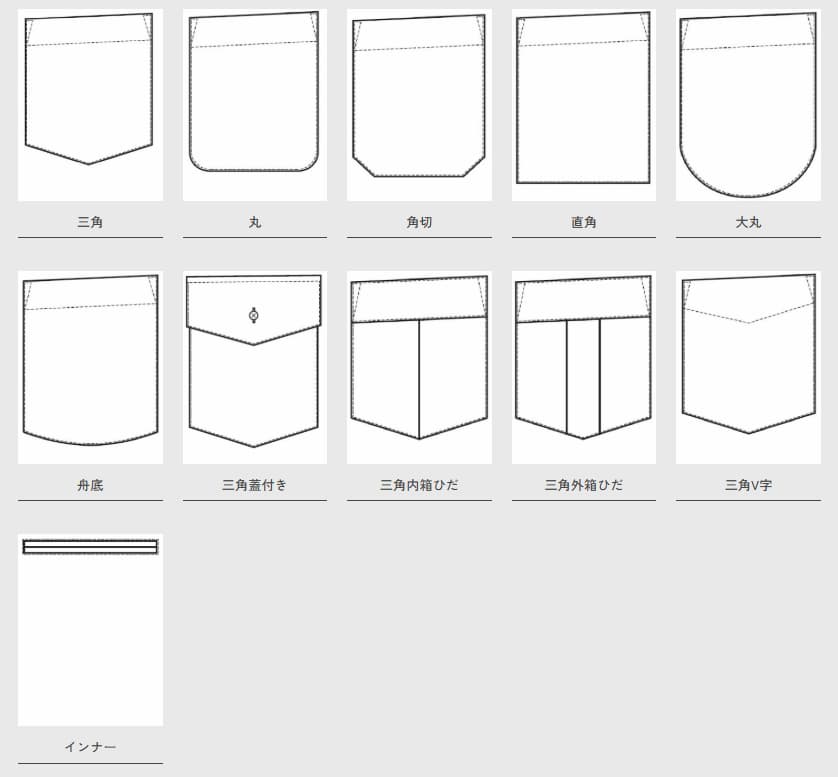Click the 直角 text label
Screen dimensions: 838x777
[583, 222]
